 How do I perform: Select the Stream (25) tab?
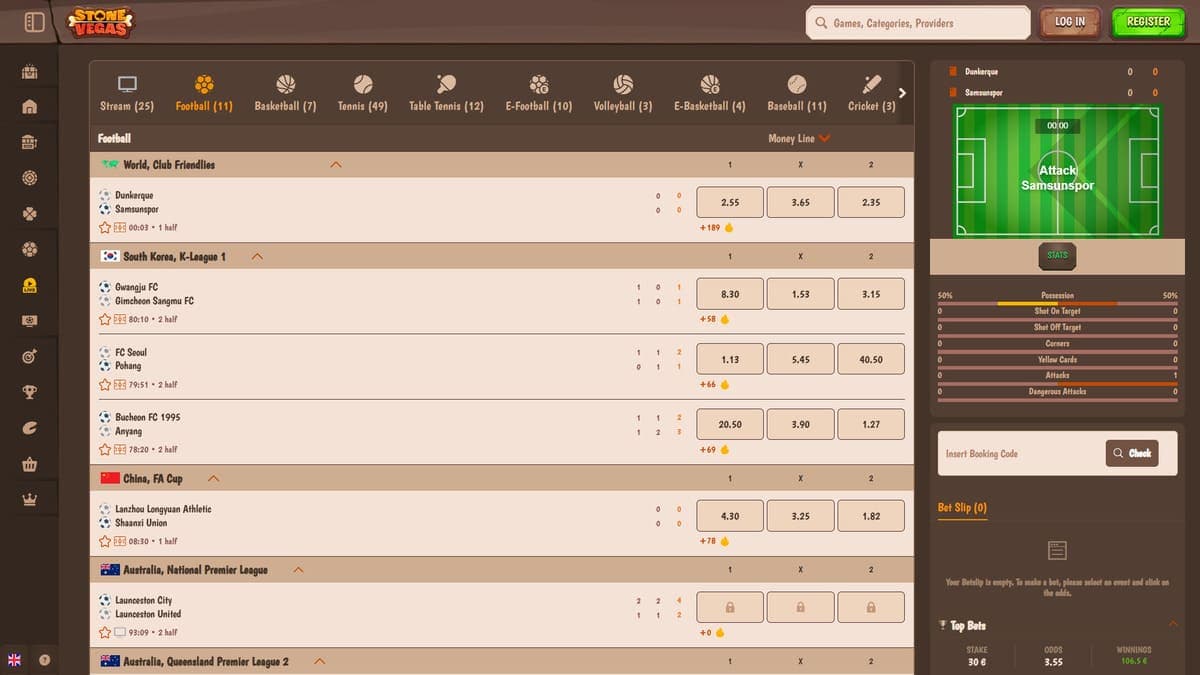click(127, 93)
